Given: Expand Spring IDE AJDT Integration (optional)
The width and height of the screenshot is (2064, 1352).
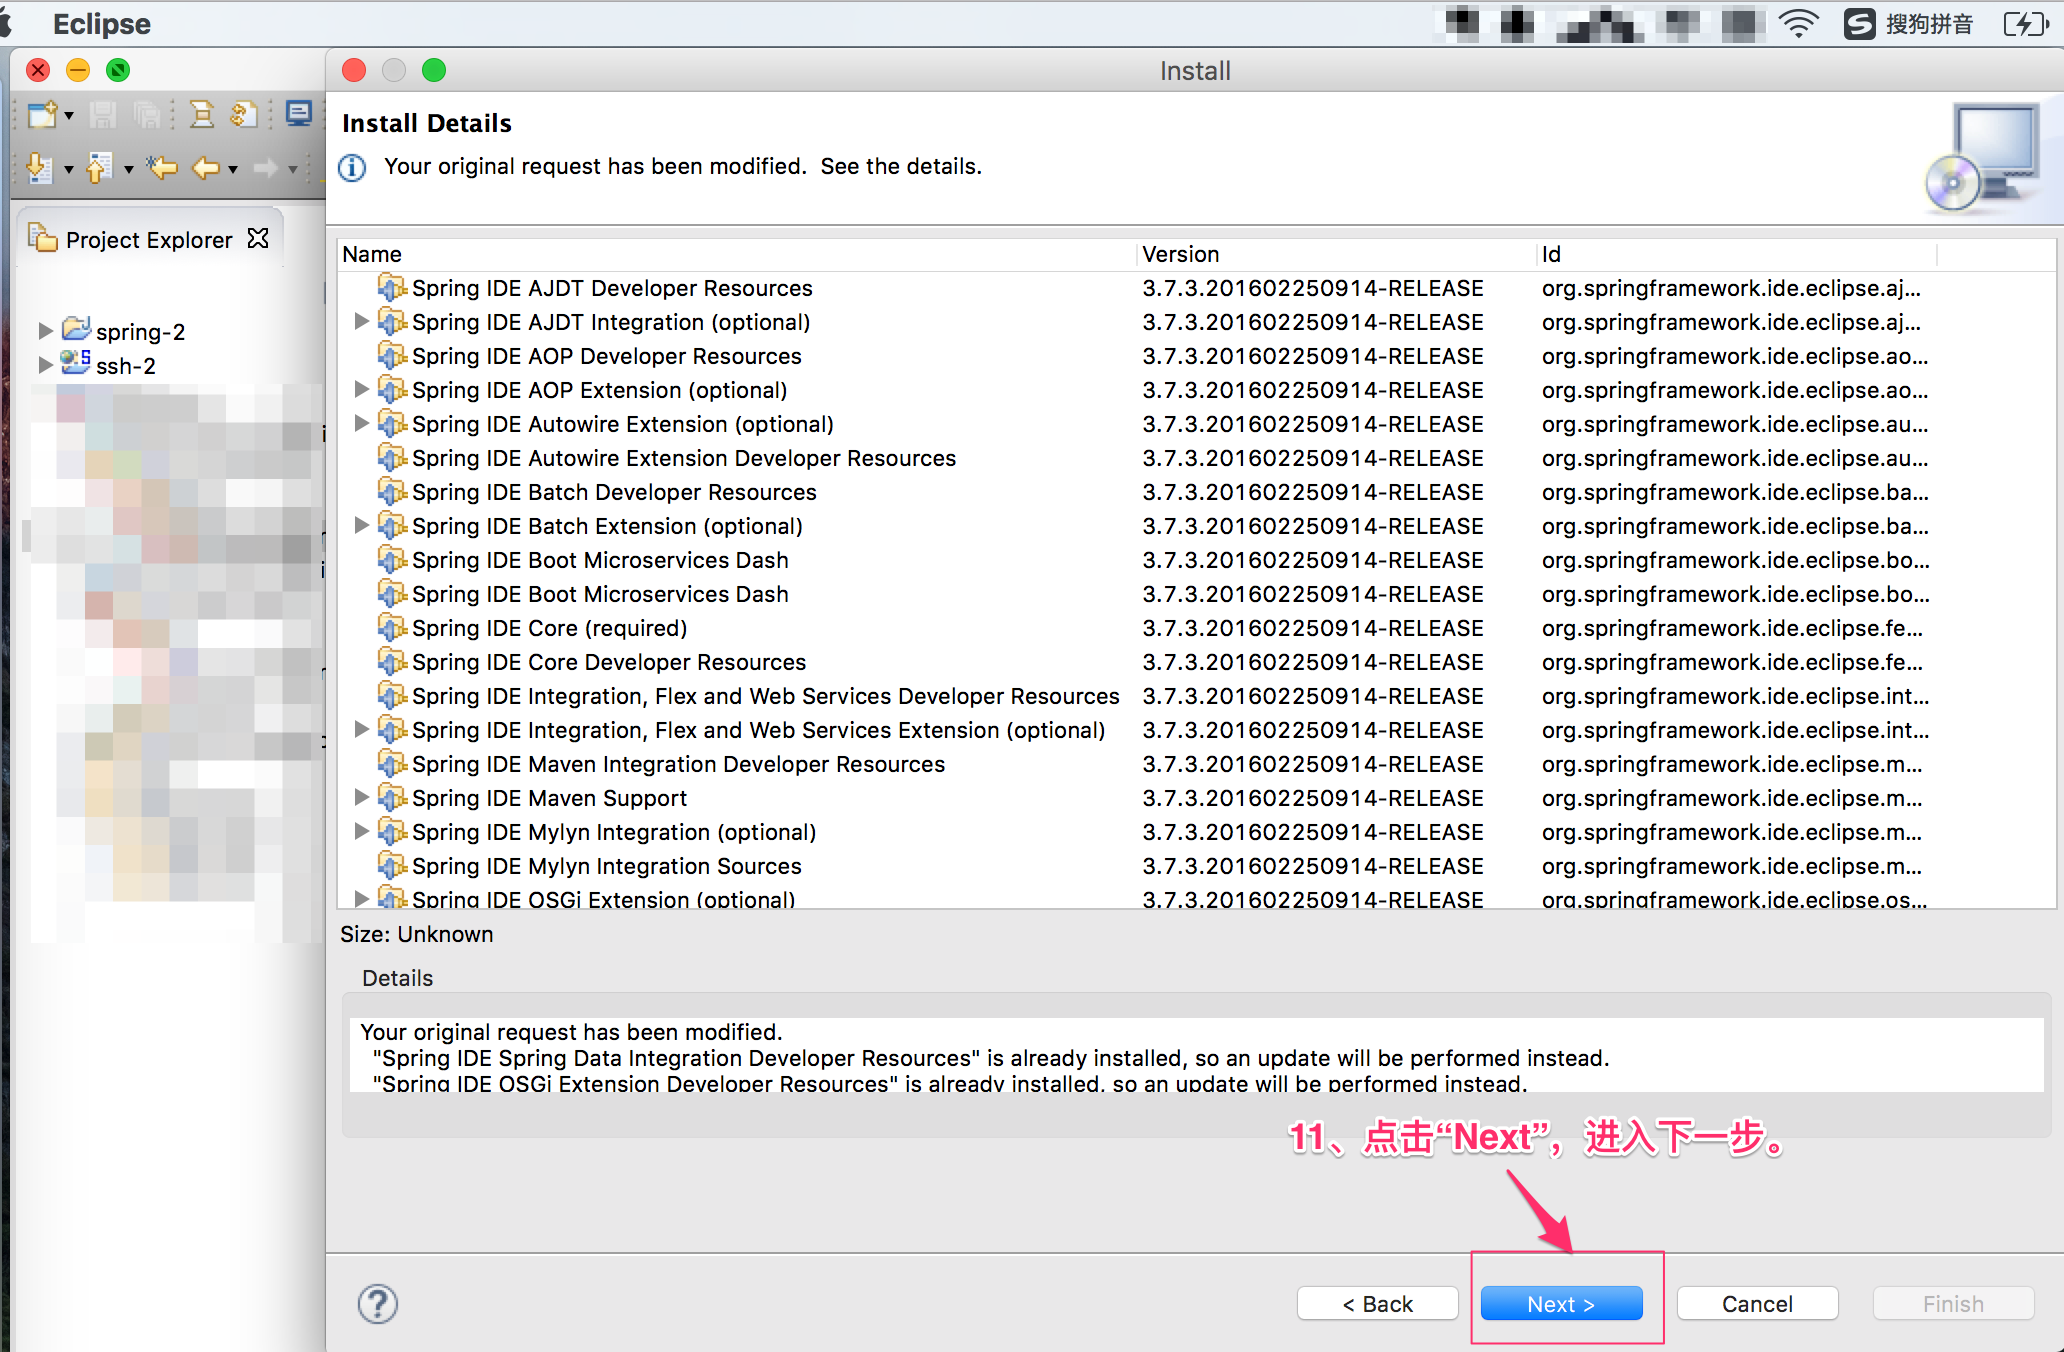Looking at the screenshot, I should pyautogui.click(x=362, y=321).
